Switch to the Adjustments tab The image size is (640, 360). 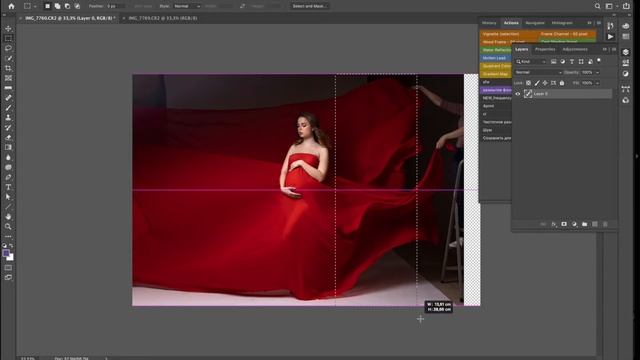575,49
